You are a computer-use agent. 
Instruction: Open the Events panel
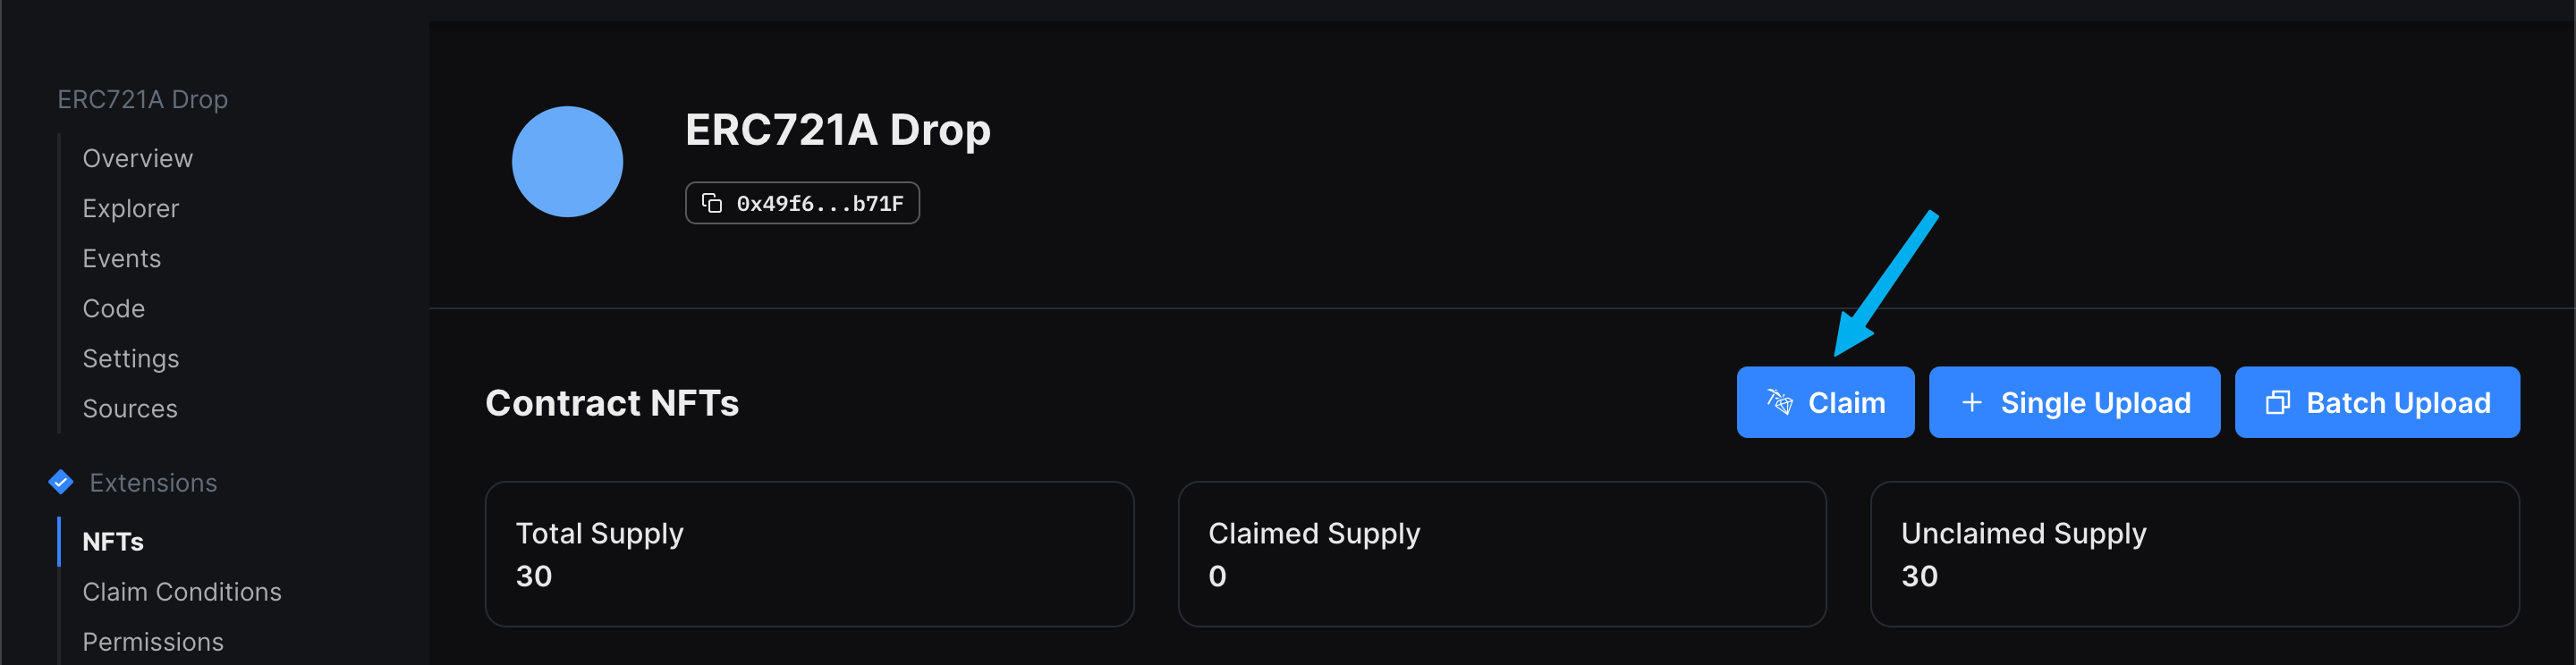coord(122,258)
